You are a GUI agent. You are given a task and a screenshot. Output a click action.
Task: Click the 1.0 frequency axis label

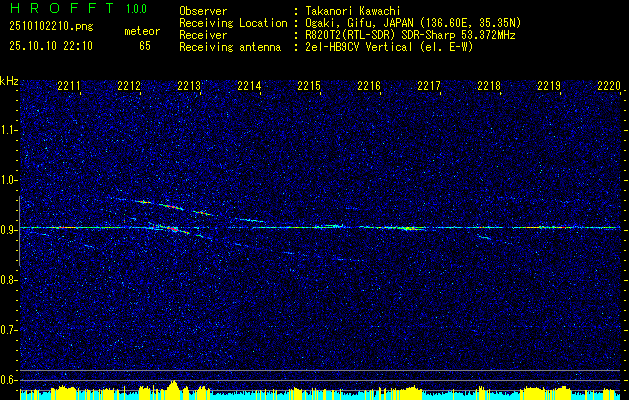tap(8, 180)
